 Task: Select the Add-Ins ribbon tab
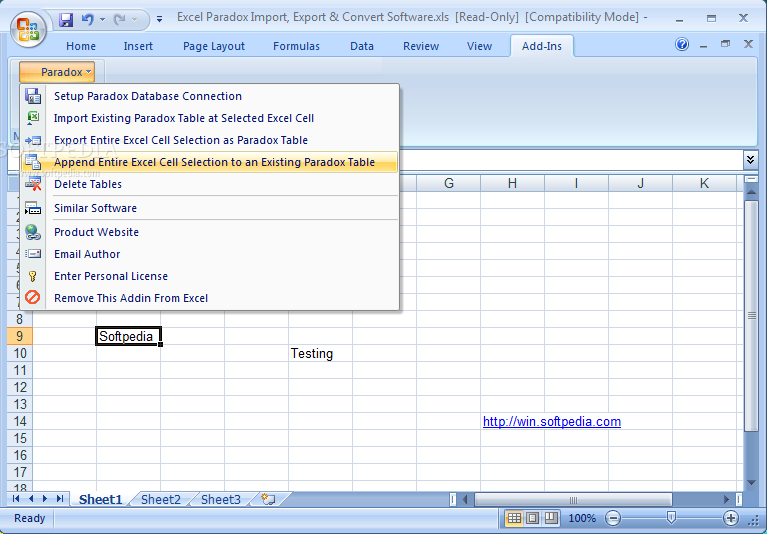point(541,46)
